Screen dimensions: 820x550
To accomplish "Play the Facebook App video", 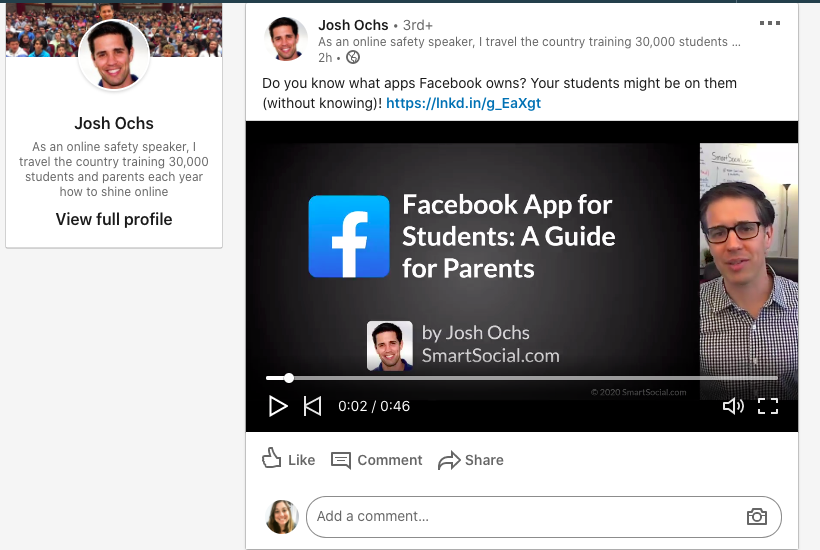I will point(278,406).
